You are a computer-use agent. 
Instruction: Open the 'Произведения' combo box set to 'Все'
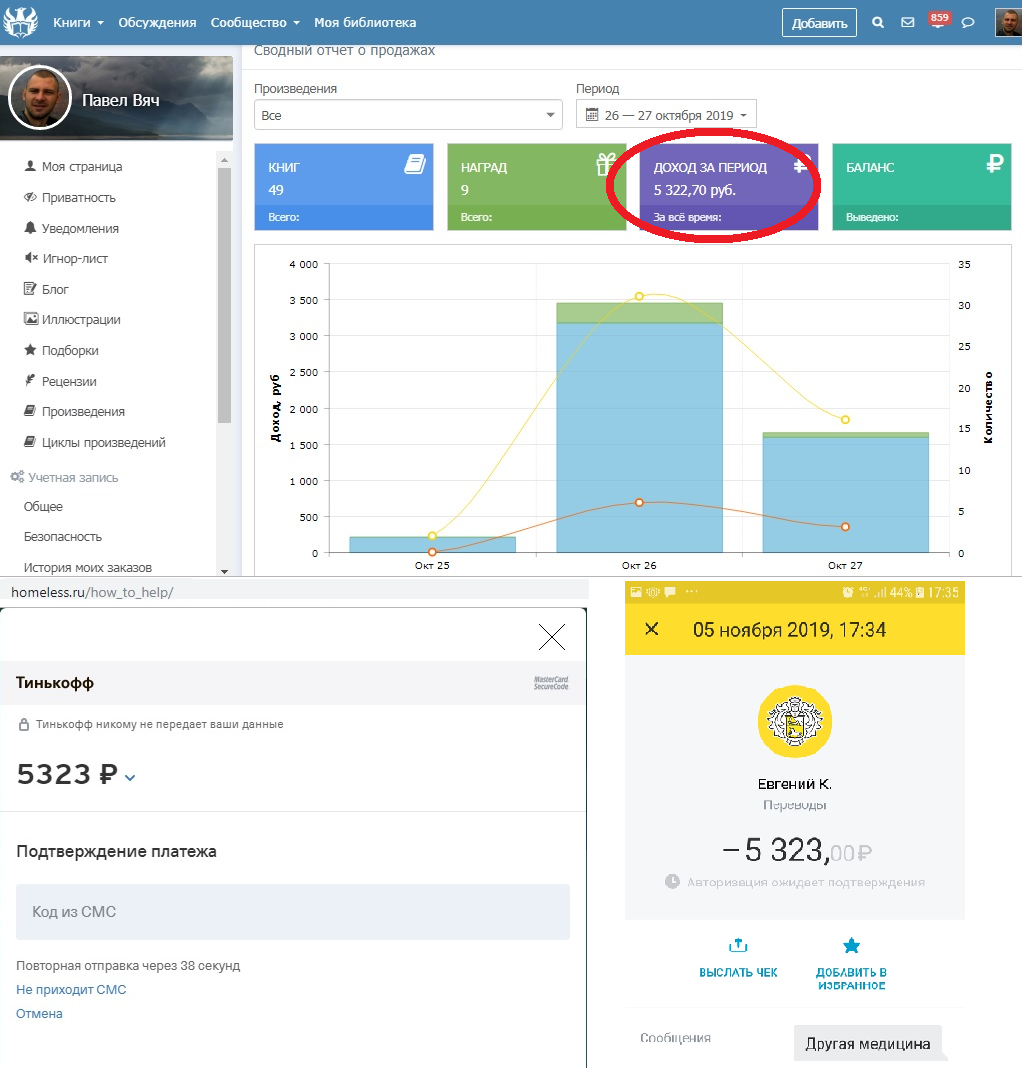click(x=408, y=115)
